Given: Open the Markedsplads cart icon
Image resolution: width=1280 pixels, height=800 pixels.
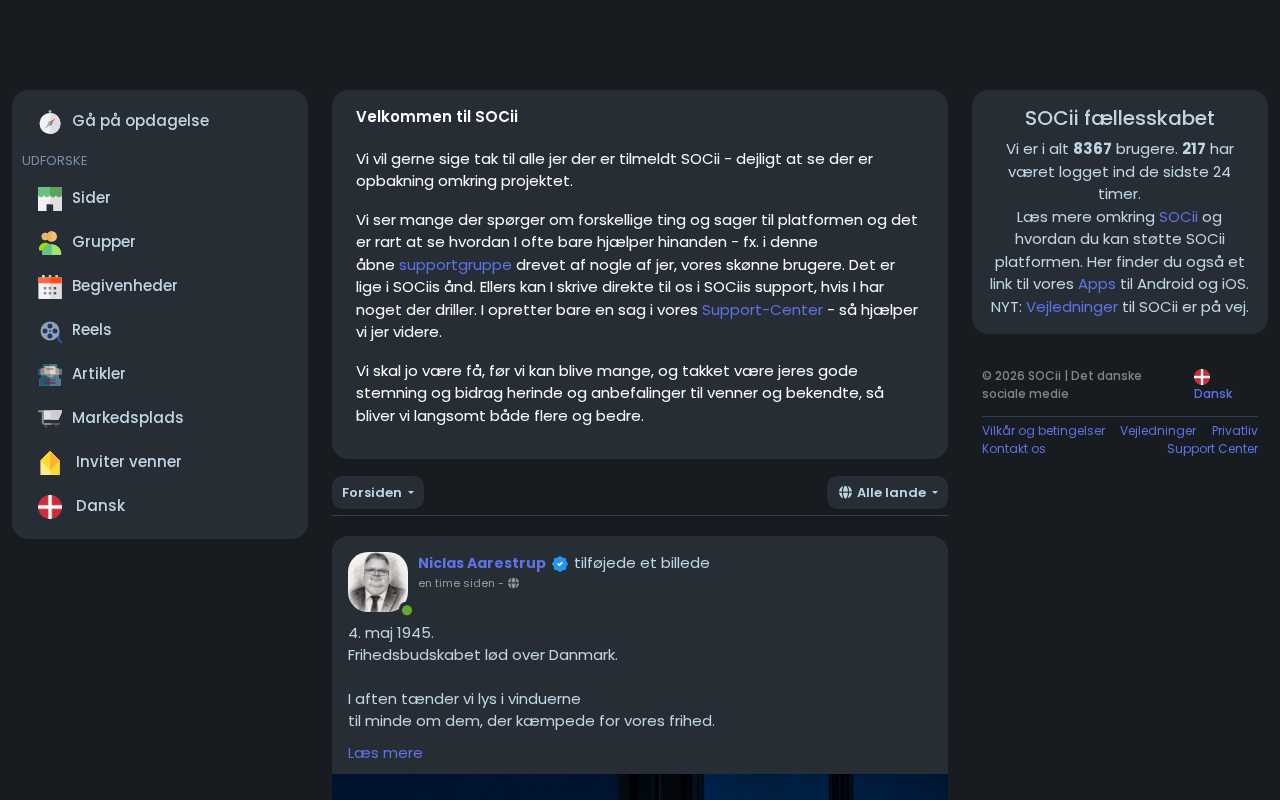Looking at the screenshot, I should click(50, 418).
